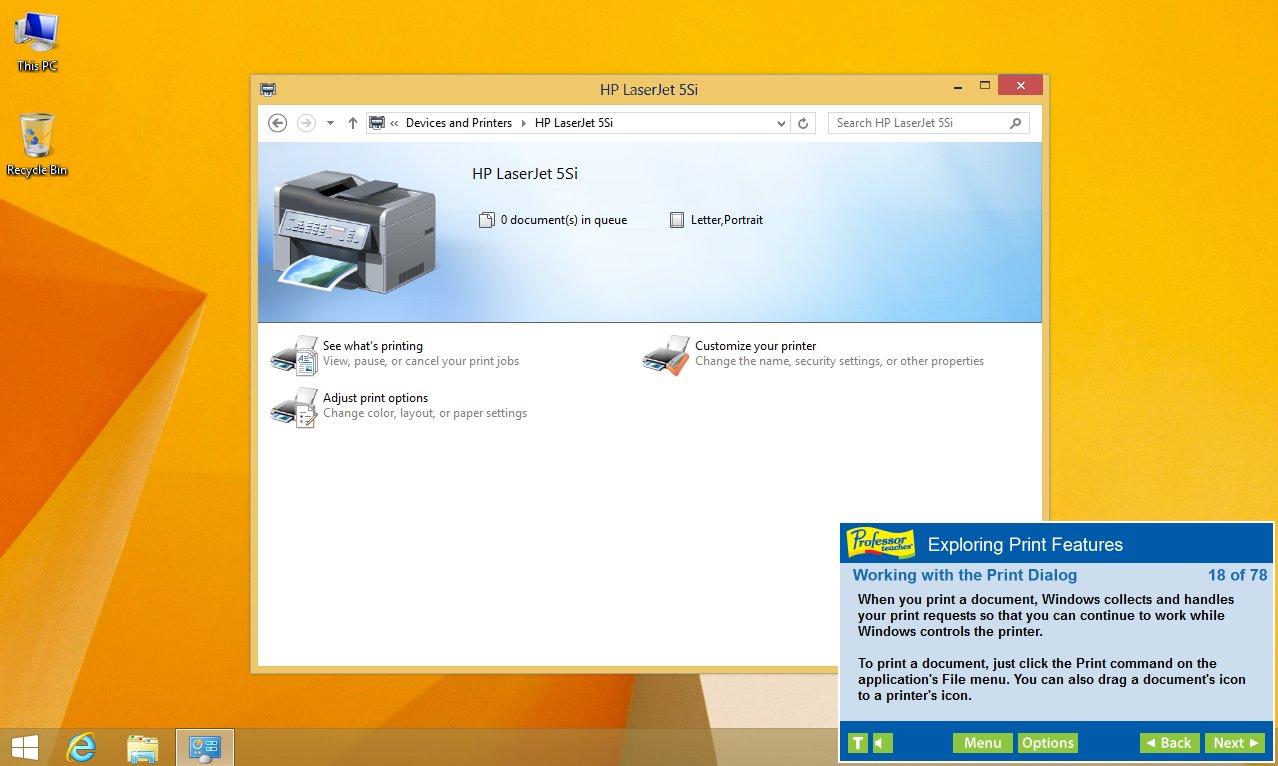The width and height of the screenshot is (1278, 766).
Task: Toggle lesson text with the T button
Action: (x=857, y=743)
